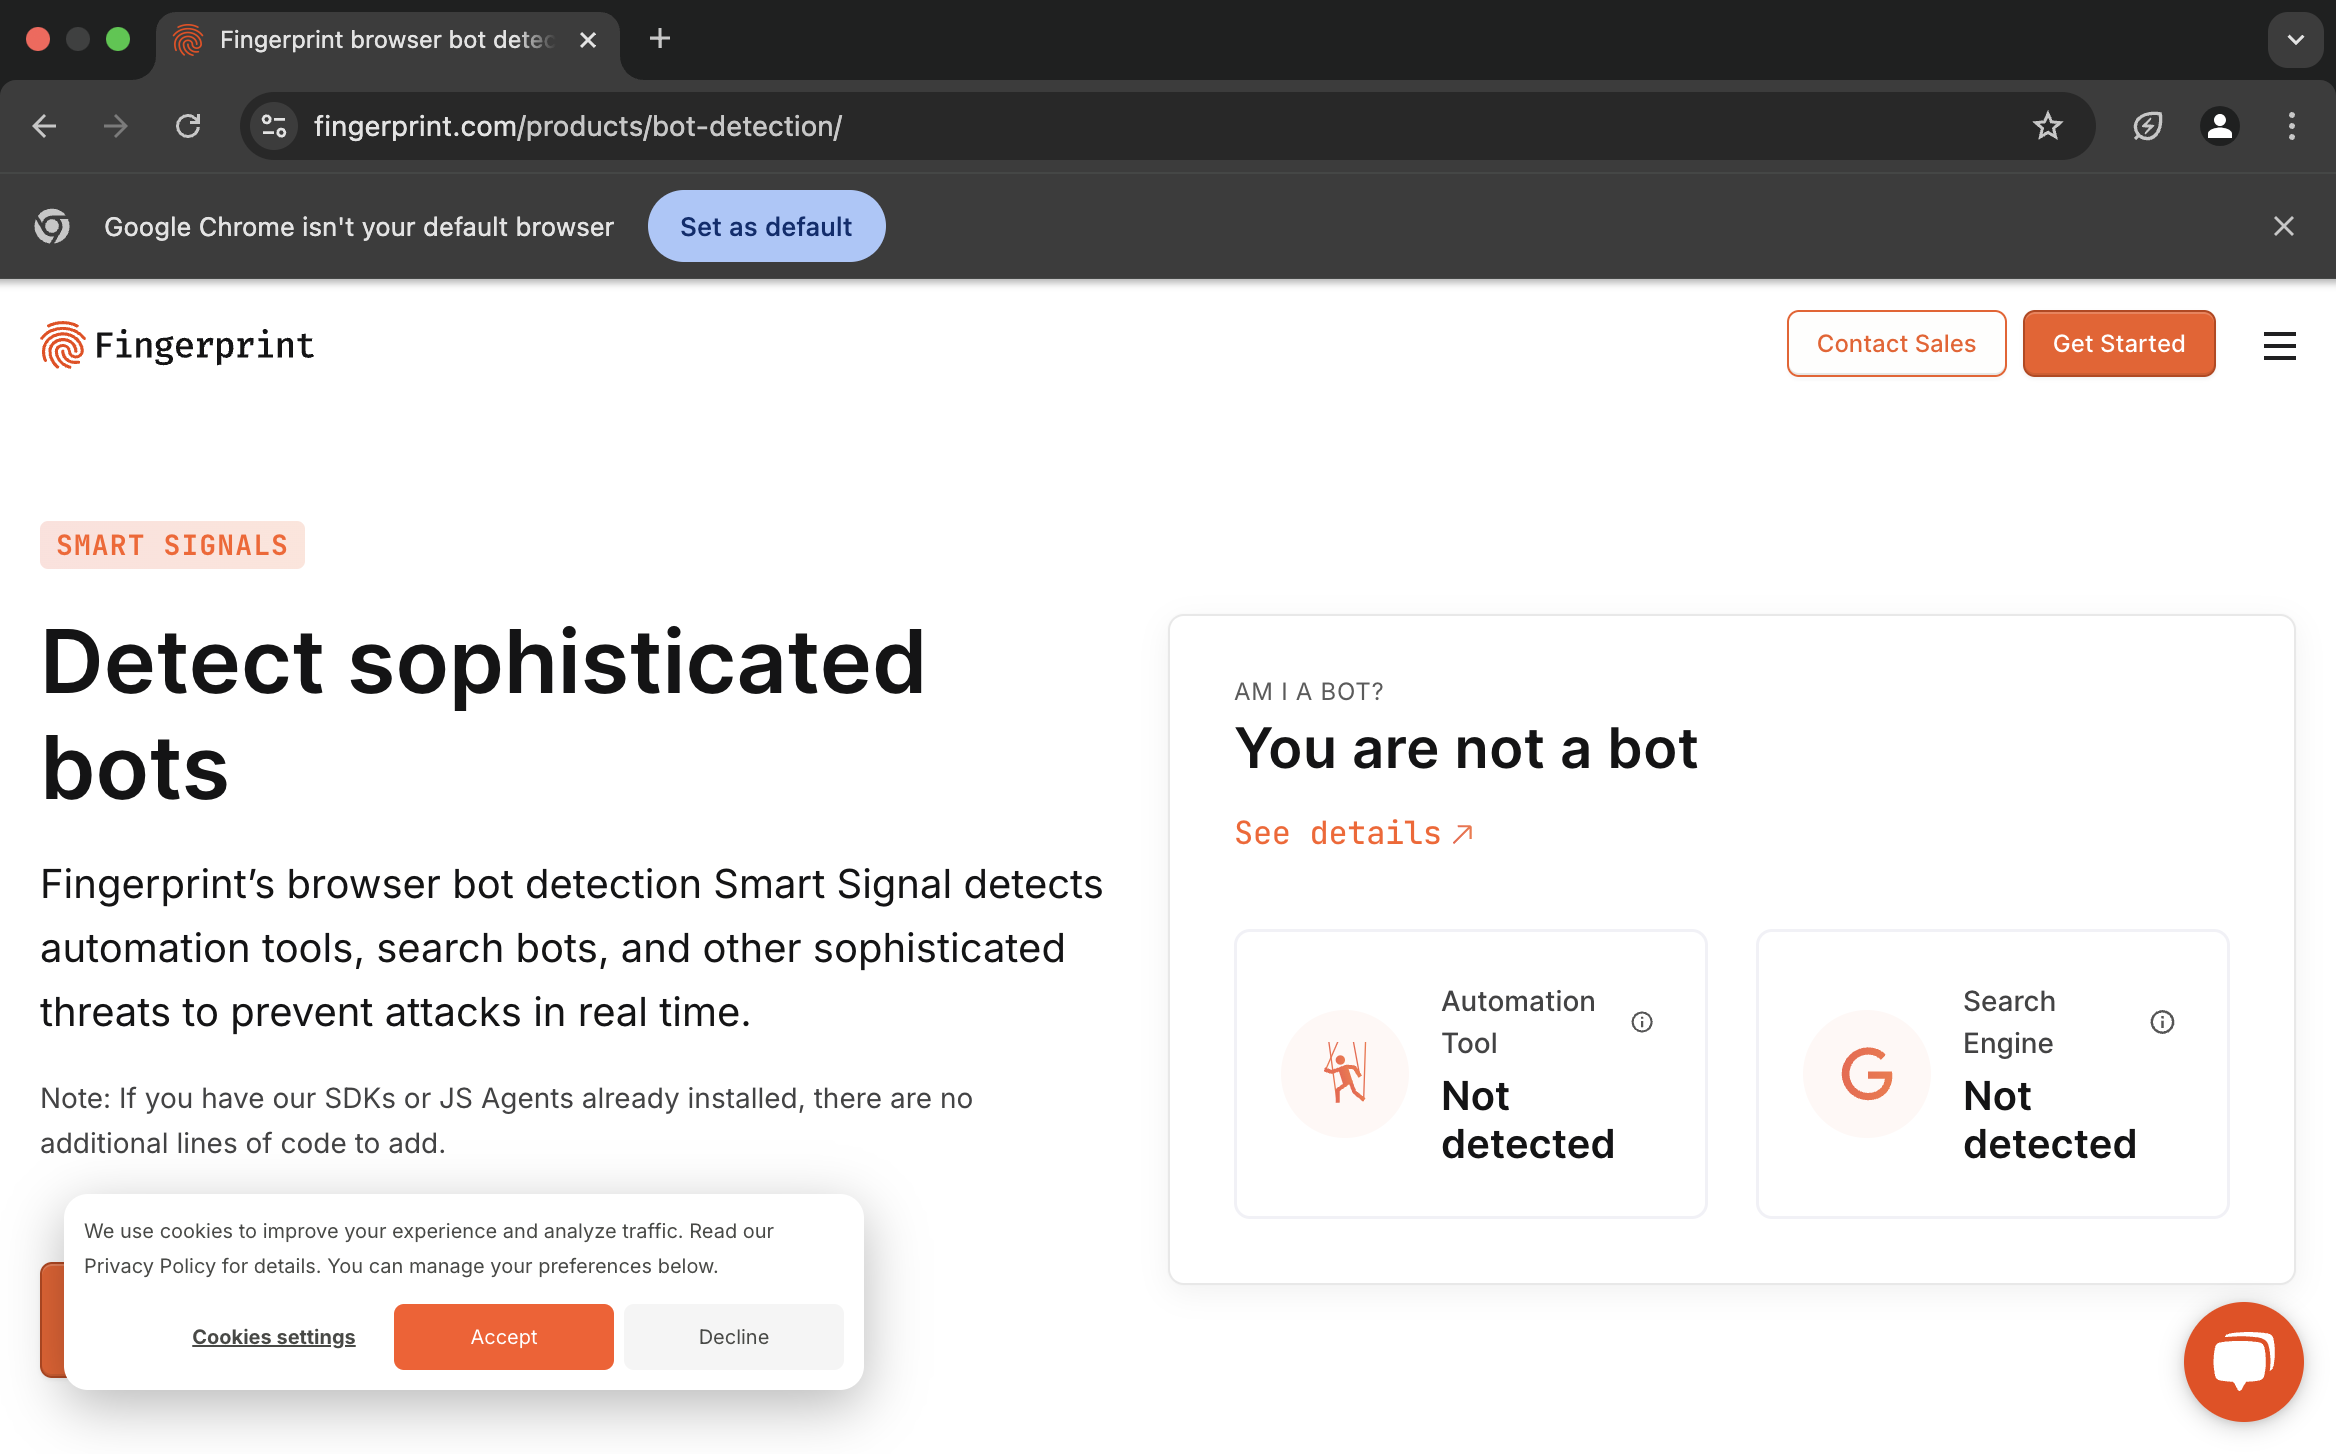
Task: Select the Fingerprint browser bot detection tab
Action: tap(385, 40)
